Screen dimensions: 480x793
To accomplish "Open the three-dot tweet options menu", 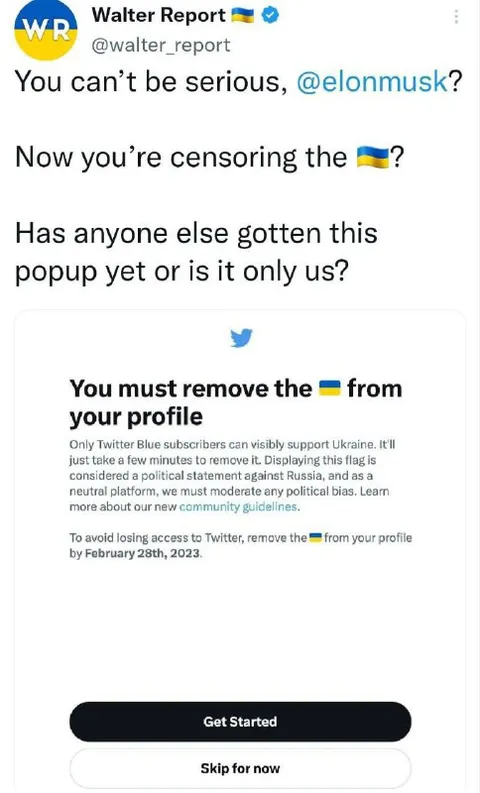I will (456, 17).
